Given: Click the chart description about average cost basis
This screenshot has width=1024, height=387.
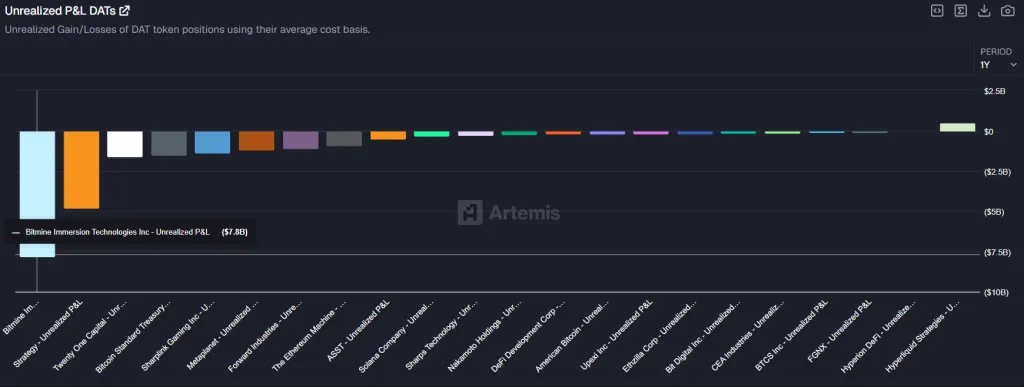Looking at the screenshot, I should click(187, 30).
